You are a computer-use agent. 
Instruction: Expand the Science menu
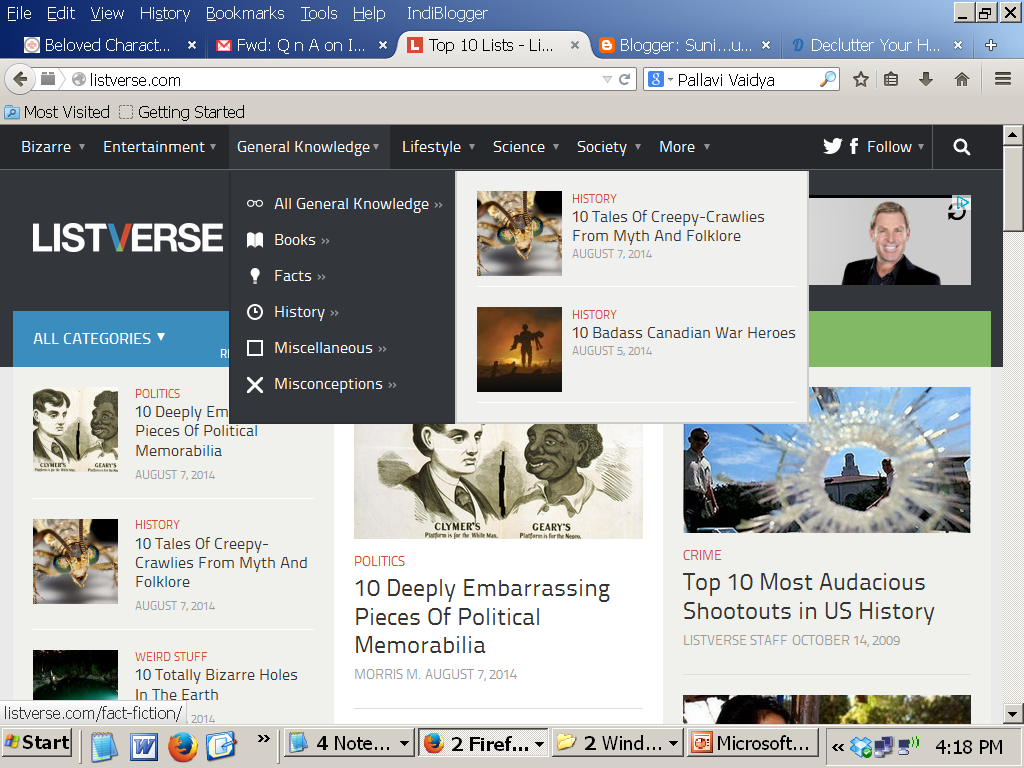click(x=526, y=147)
